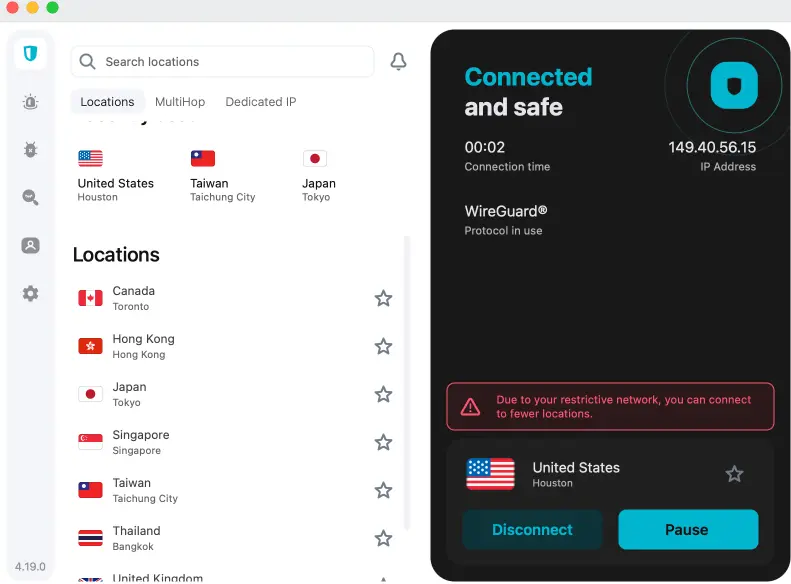The height and width of the screenshot is (584, 791).
Task: Click the Pause button
Action: click(x=688, y=530)
